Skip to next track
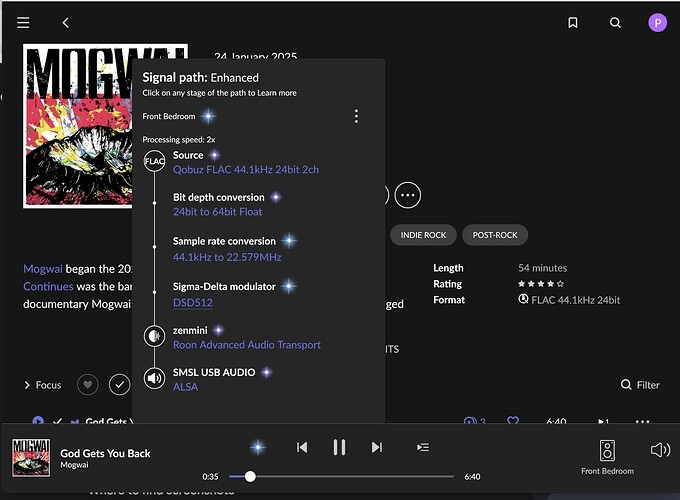 (377, 447)
